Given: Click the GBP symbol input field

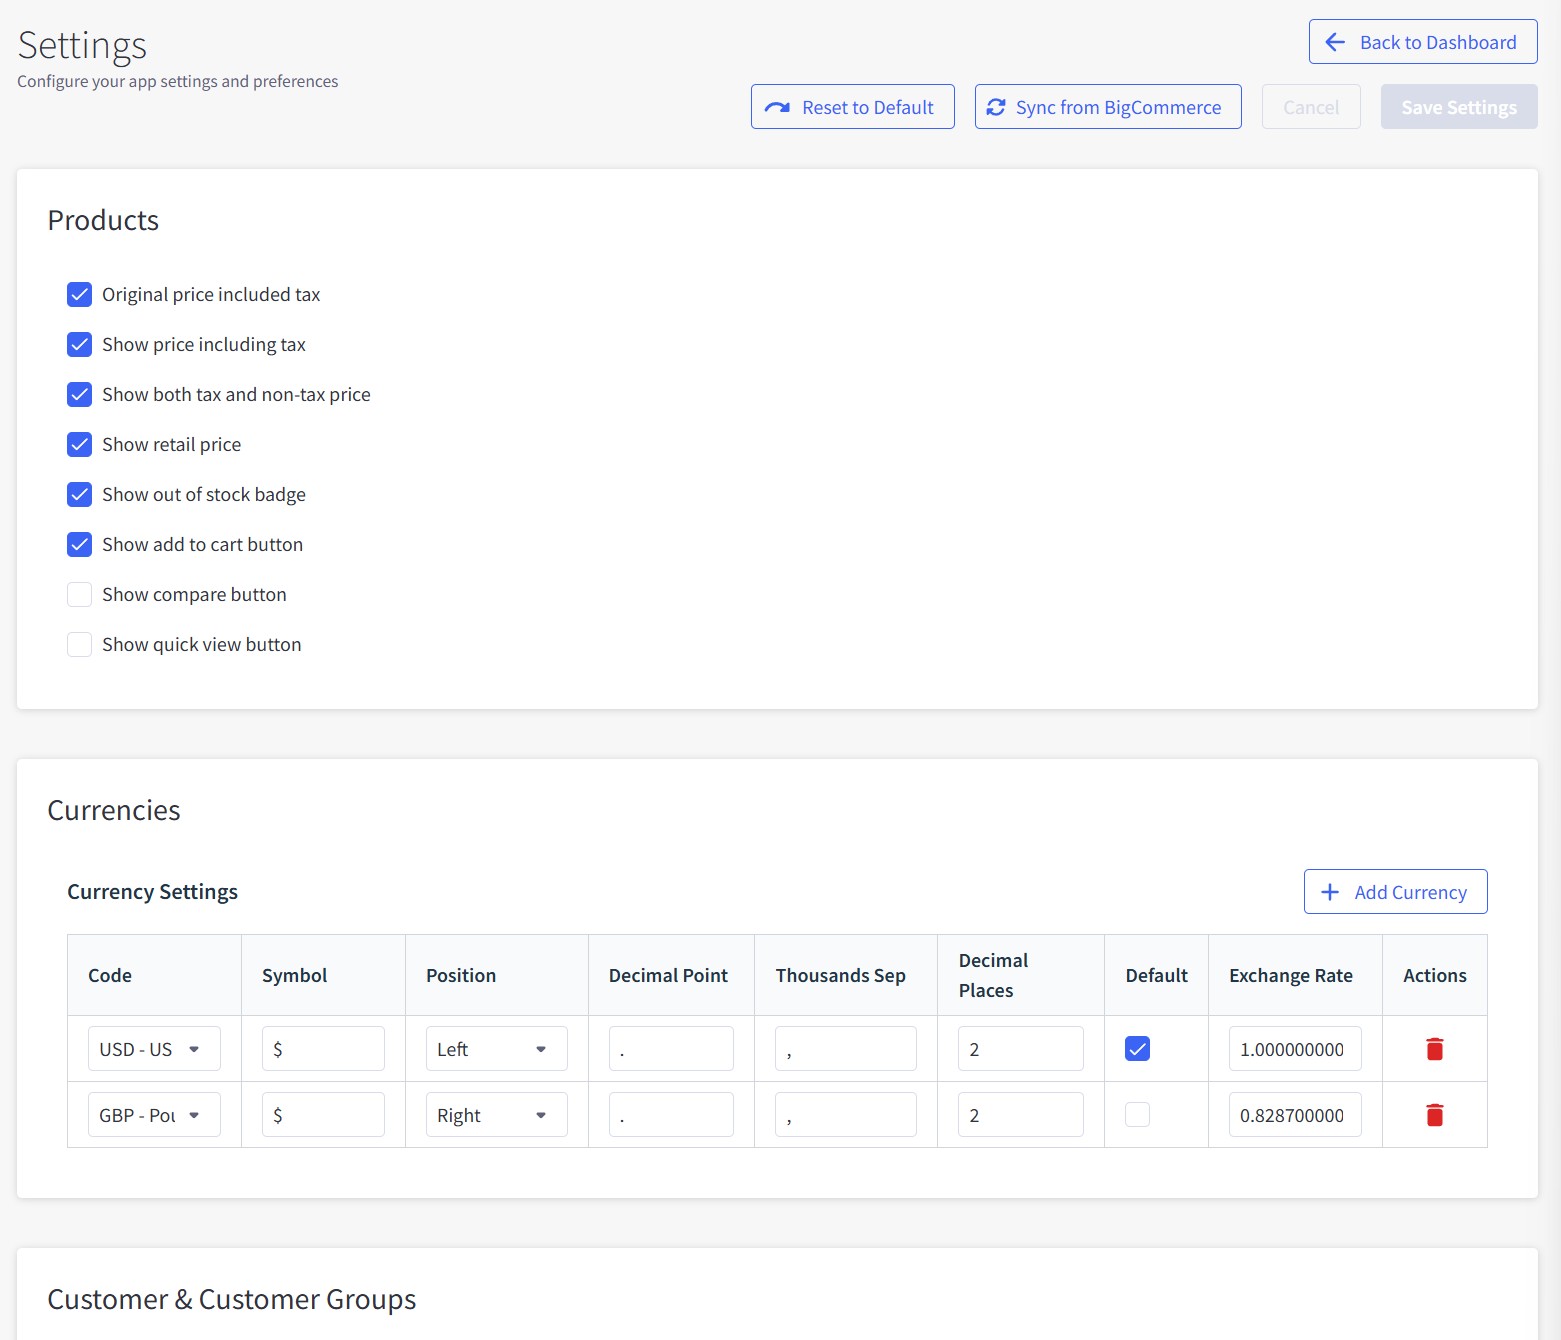Looking at the screenshot, I should 323,1115.
